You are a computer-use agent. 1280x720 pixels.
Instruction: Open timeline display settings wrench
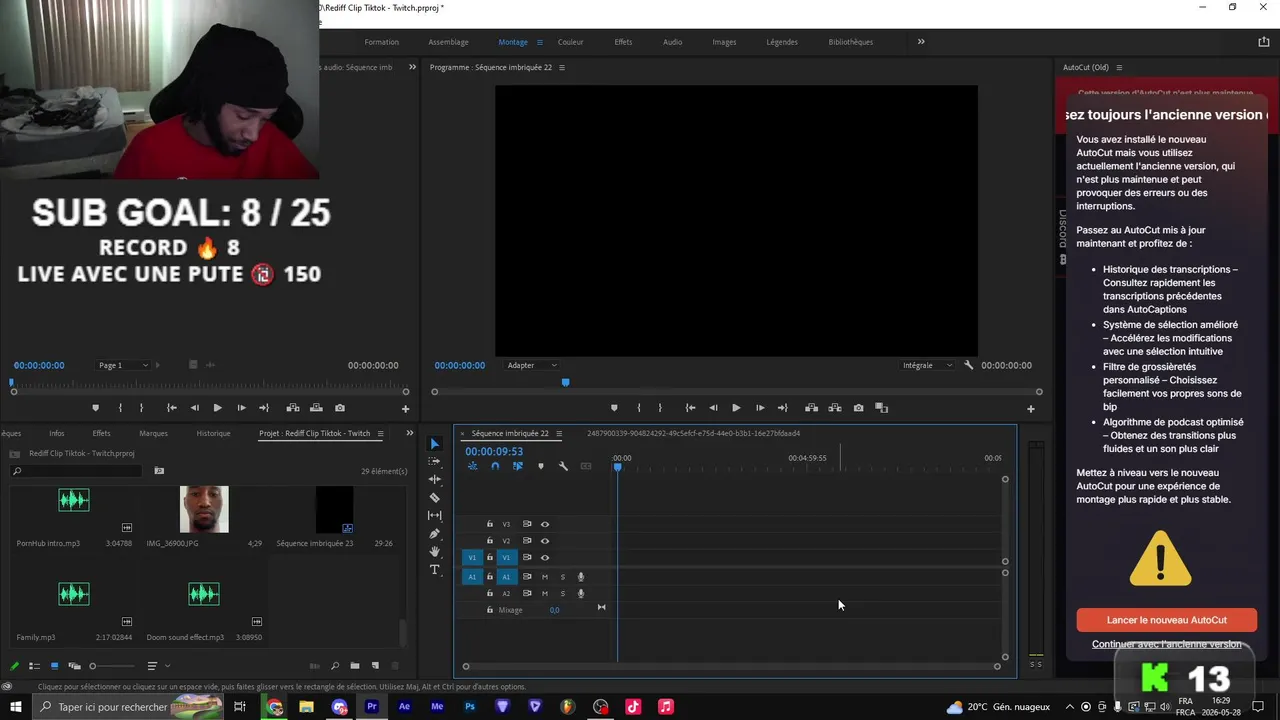coord(563,466)
